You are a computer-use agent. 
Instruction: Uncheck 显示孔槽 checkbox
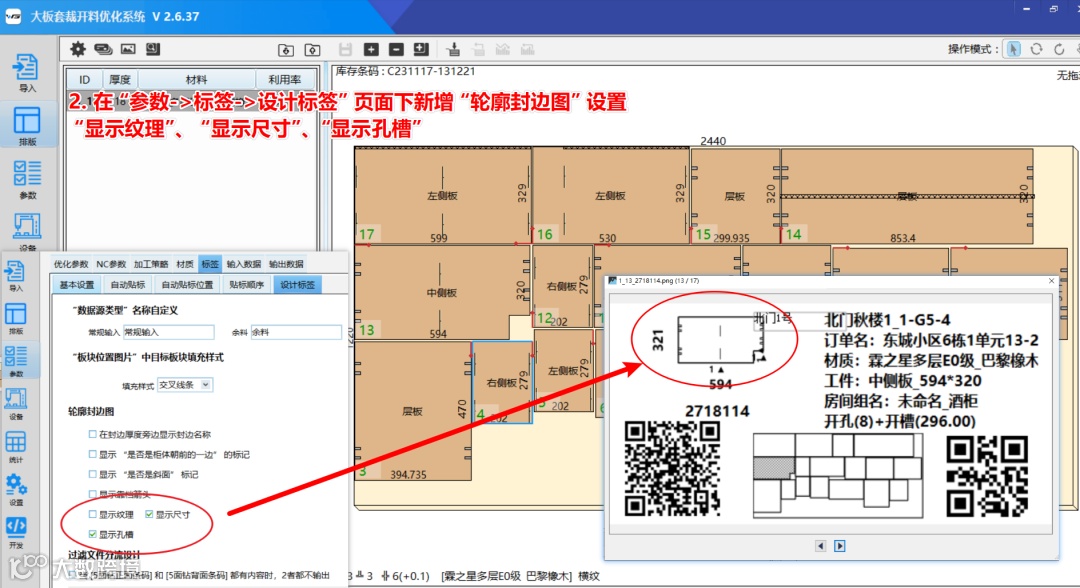click(x=92, y=534)
